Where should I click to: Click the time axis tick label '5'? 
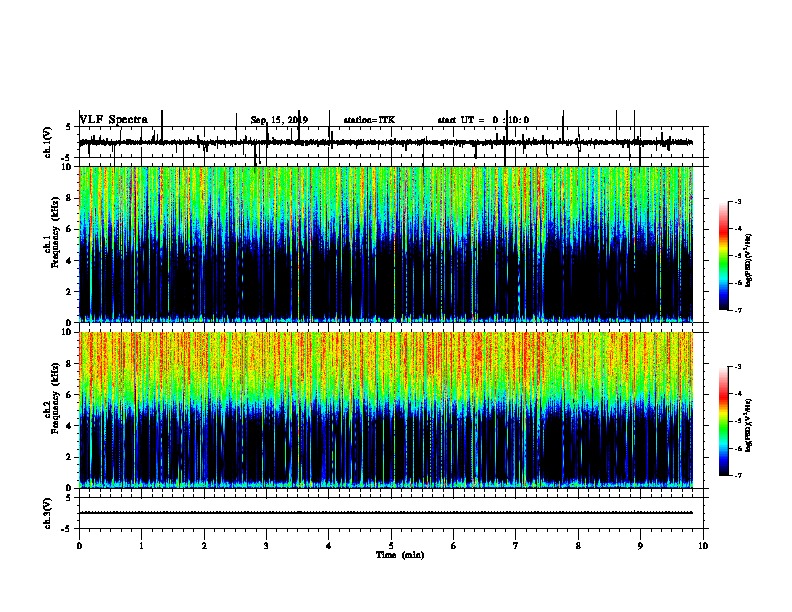tap(391, 546)
